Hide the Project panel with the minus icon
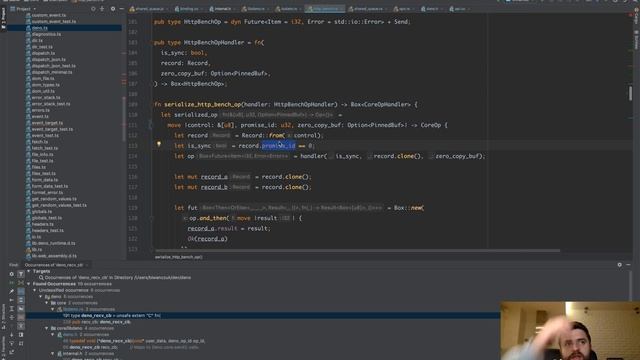640x360 pixels. (x=122, y=9)
